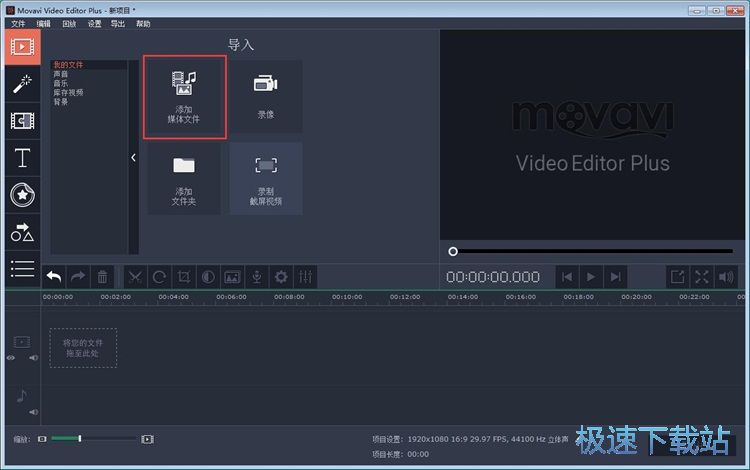Click the audio track note icon
This screenshot has width=750, height=470.
click(x=22, y=395)
